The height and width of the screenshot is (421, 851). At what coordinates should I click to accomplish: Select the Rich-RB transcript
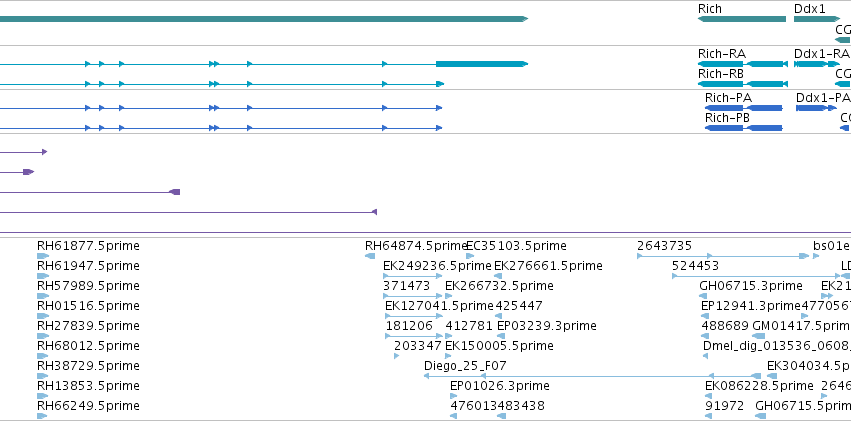coord(743,84)
